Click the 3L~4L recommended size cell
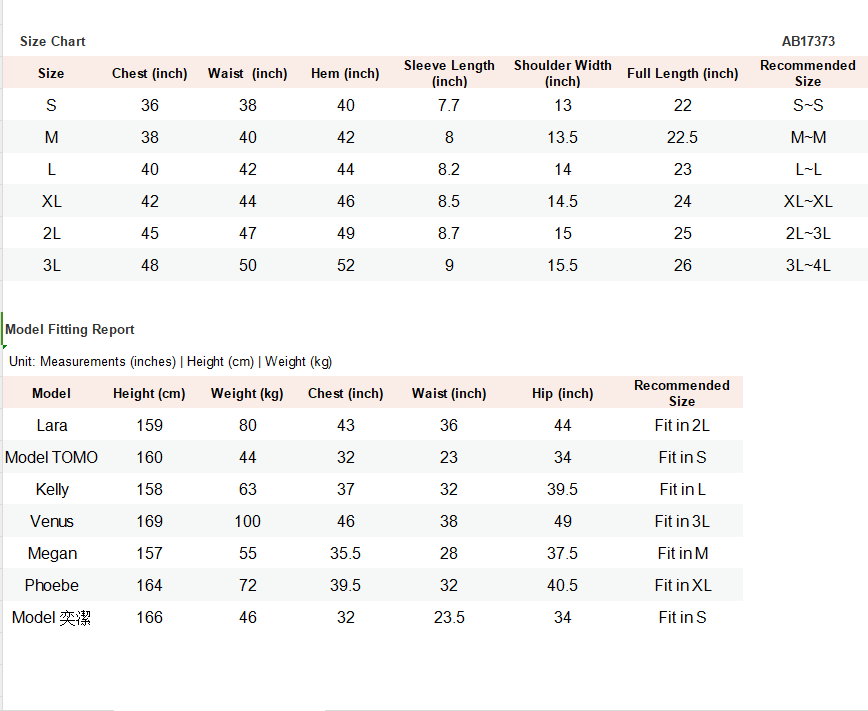868x711 pixels. tap(808, 265)
